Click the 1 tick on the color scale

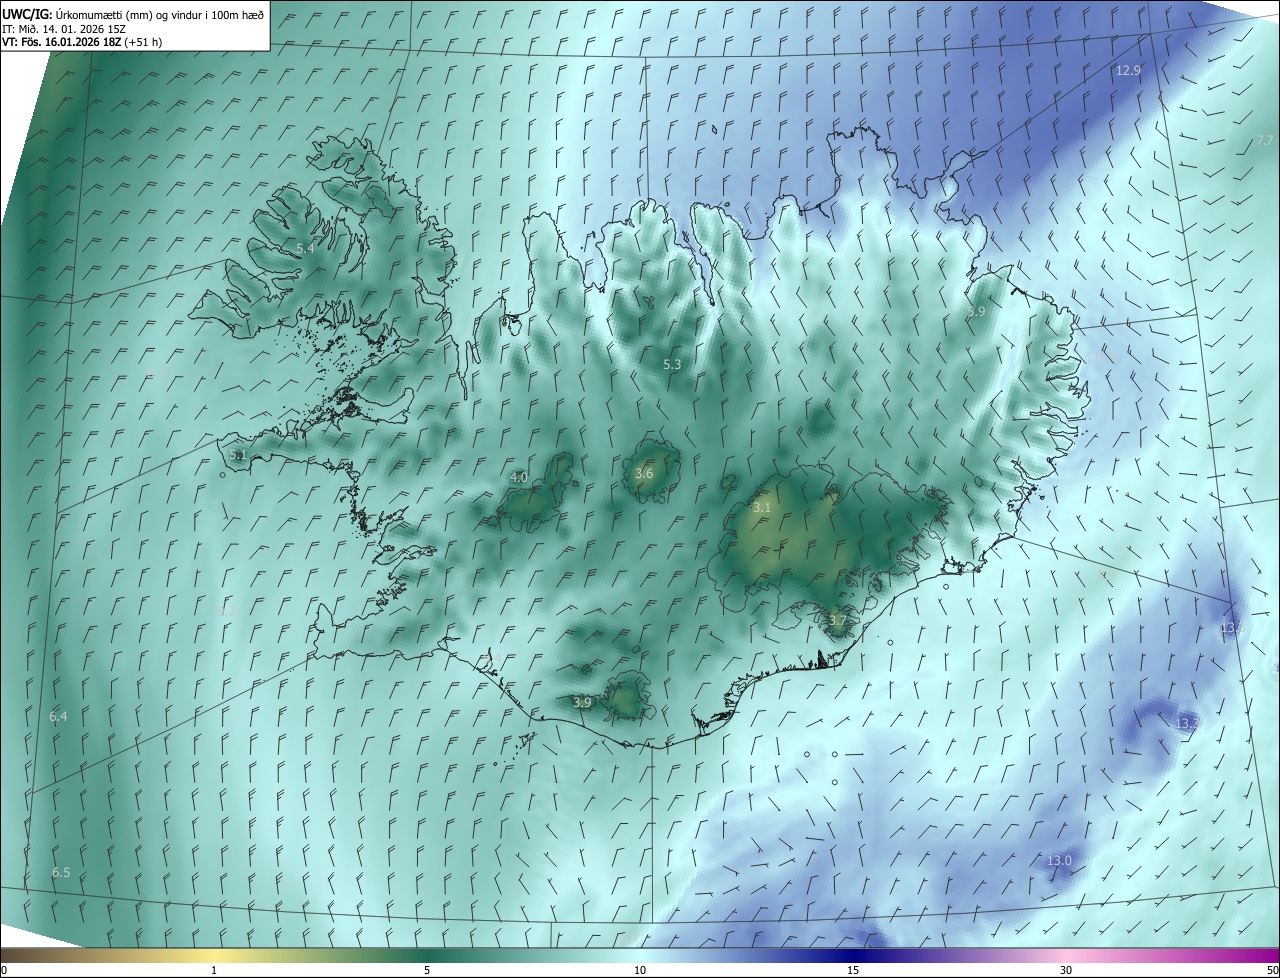click(x=214, y=971)
